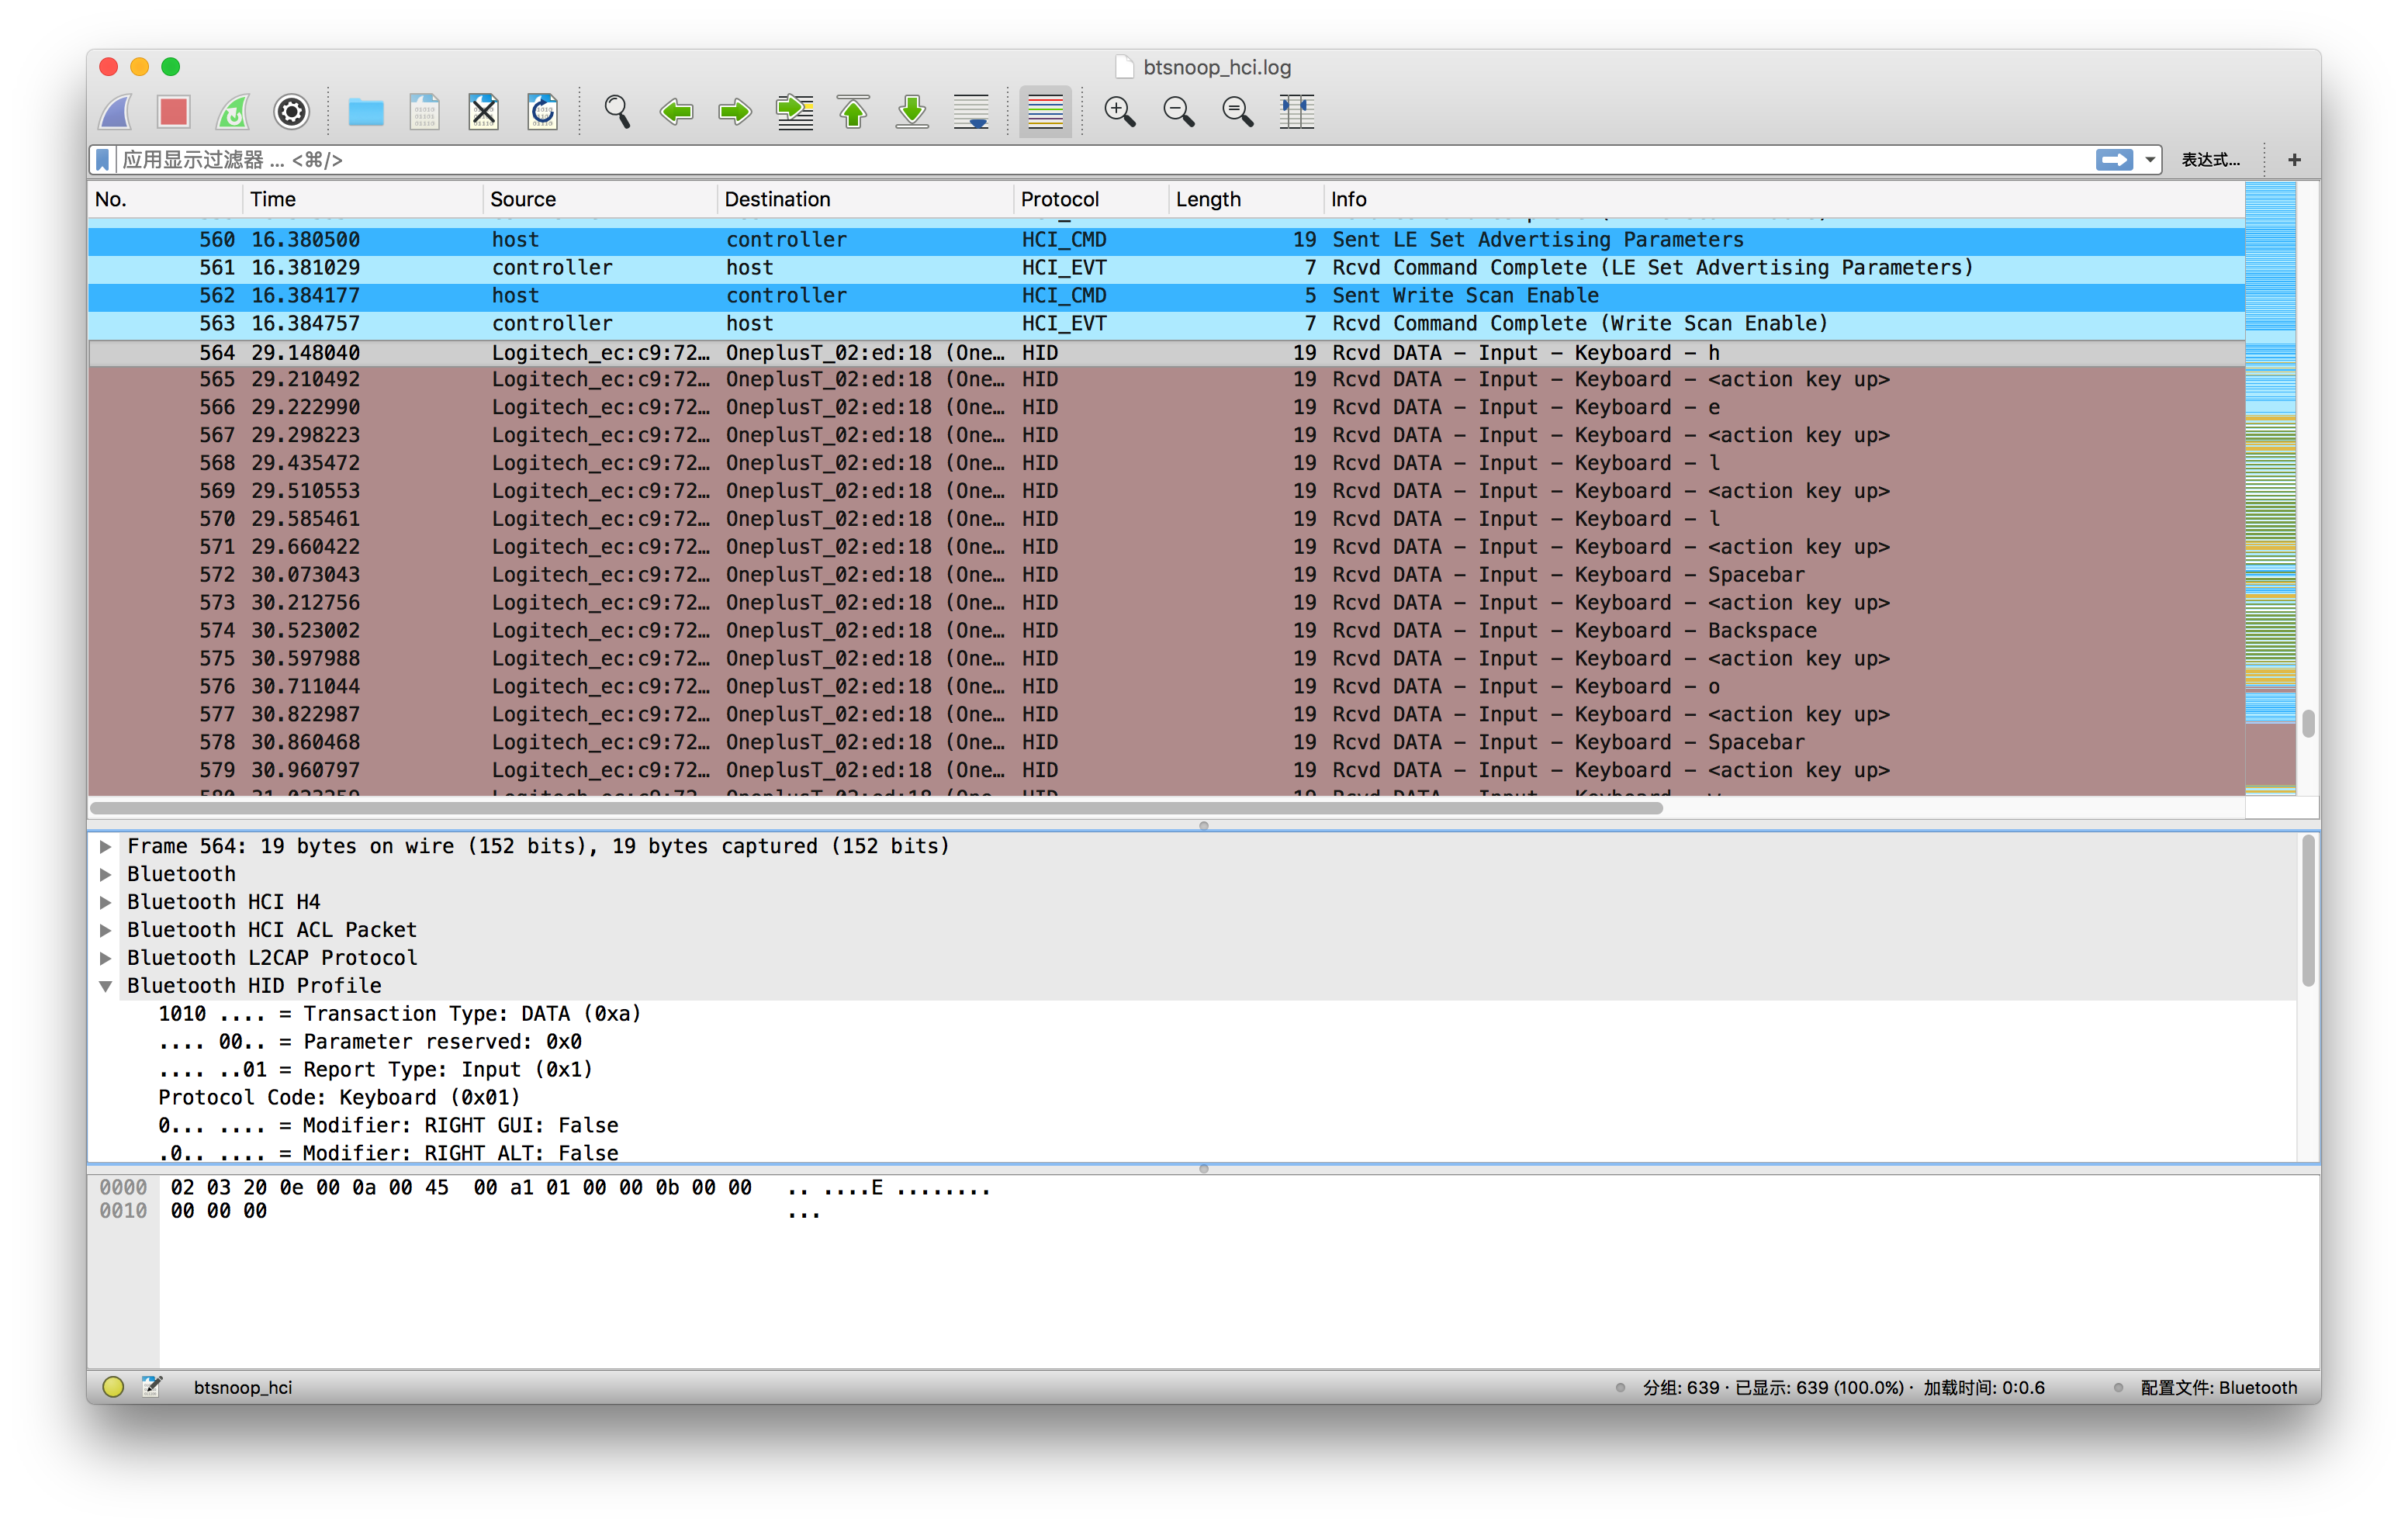Click the Info column header

tap(1348, 199)
